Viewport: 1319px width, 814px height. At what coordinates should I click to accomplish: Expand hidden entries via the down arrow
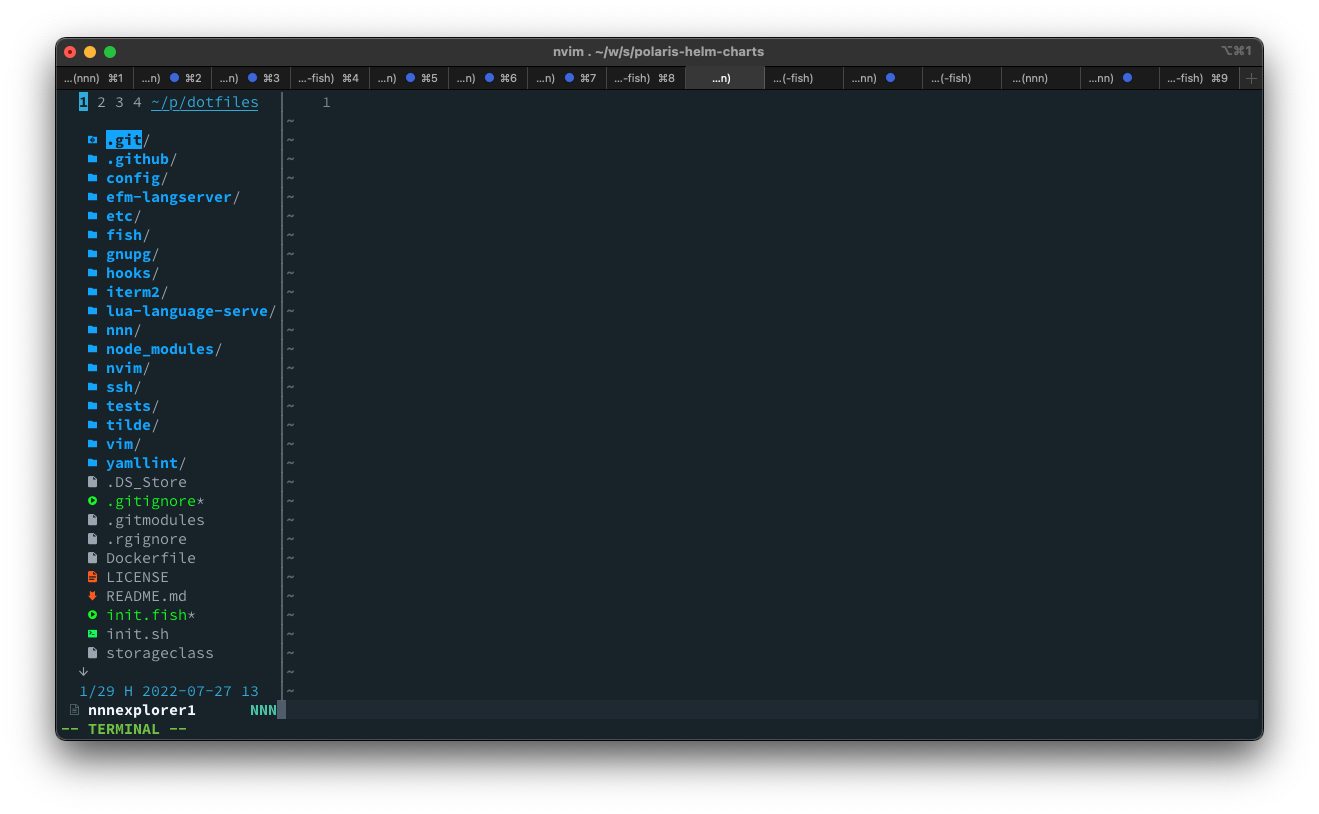click(x=84, y=671)
